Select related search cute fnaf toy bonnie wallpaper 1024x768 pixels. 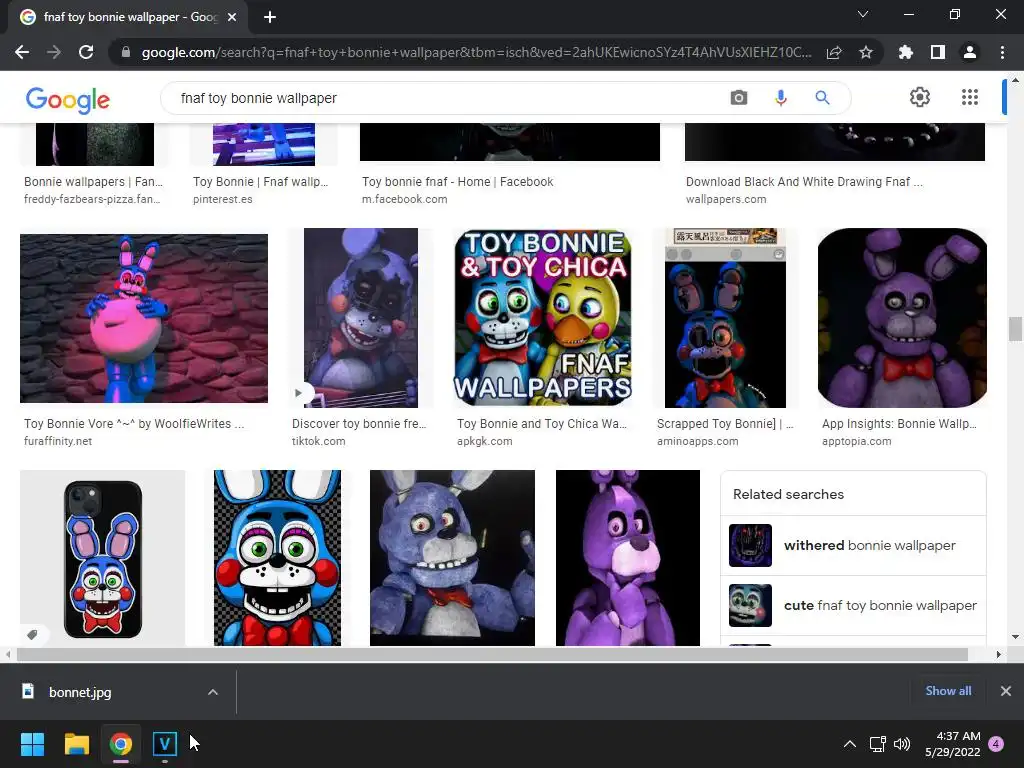click(853, 605)
